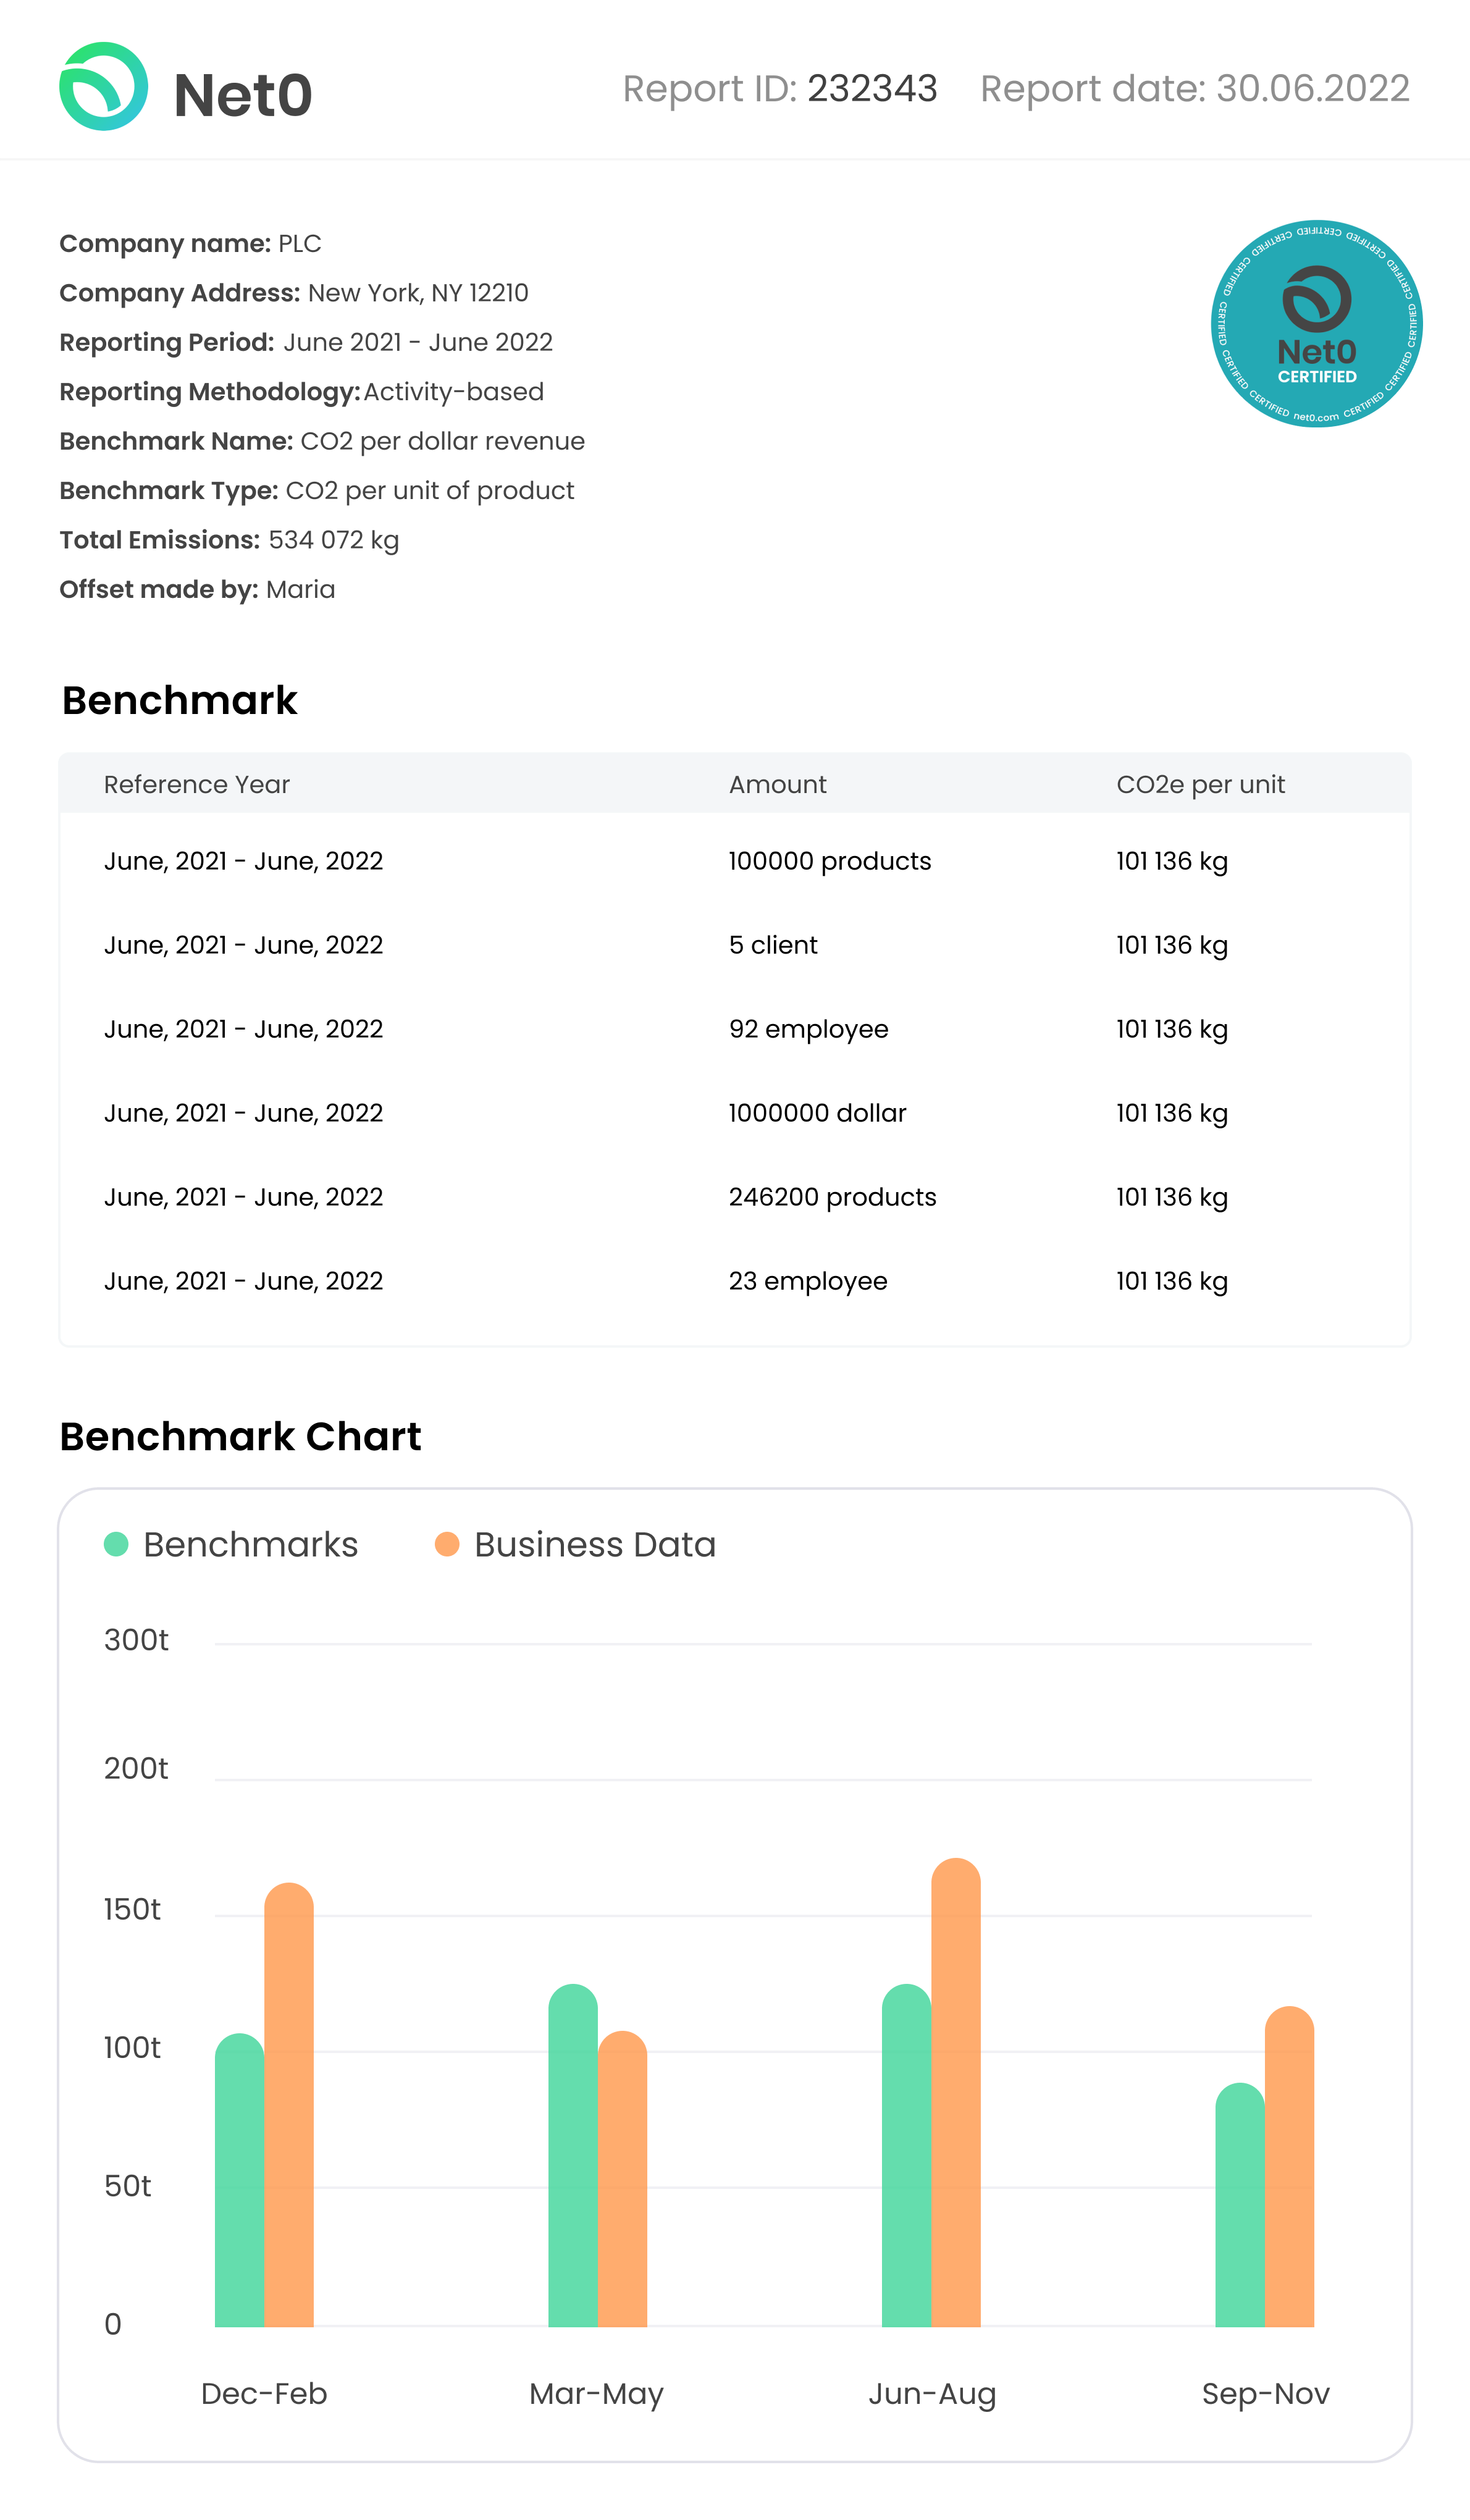1470x2520 pixels.
Task: Click the Dec-Feb axis label
Action: click(264, 2394)
